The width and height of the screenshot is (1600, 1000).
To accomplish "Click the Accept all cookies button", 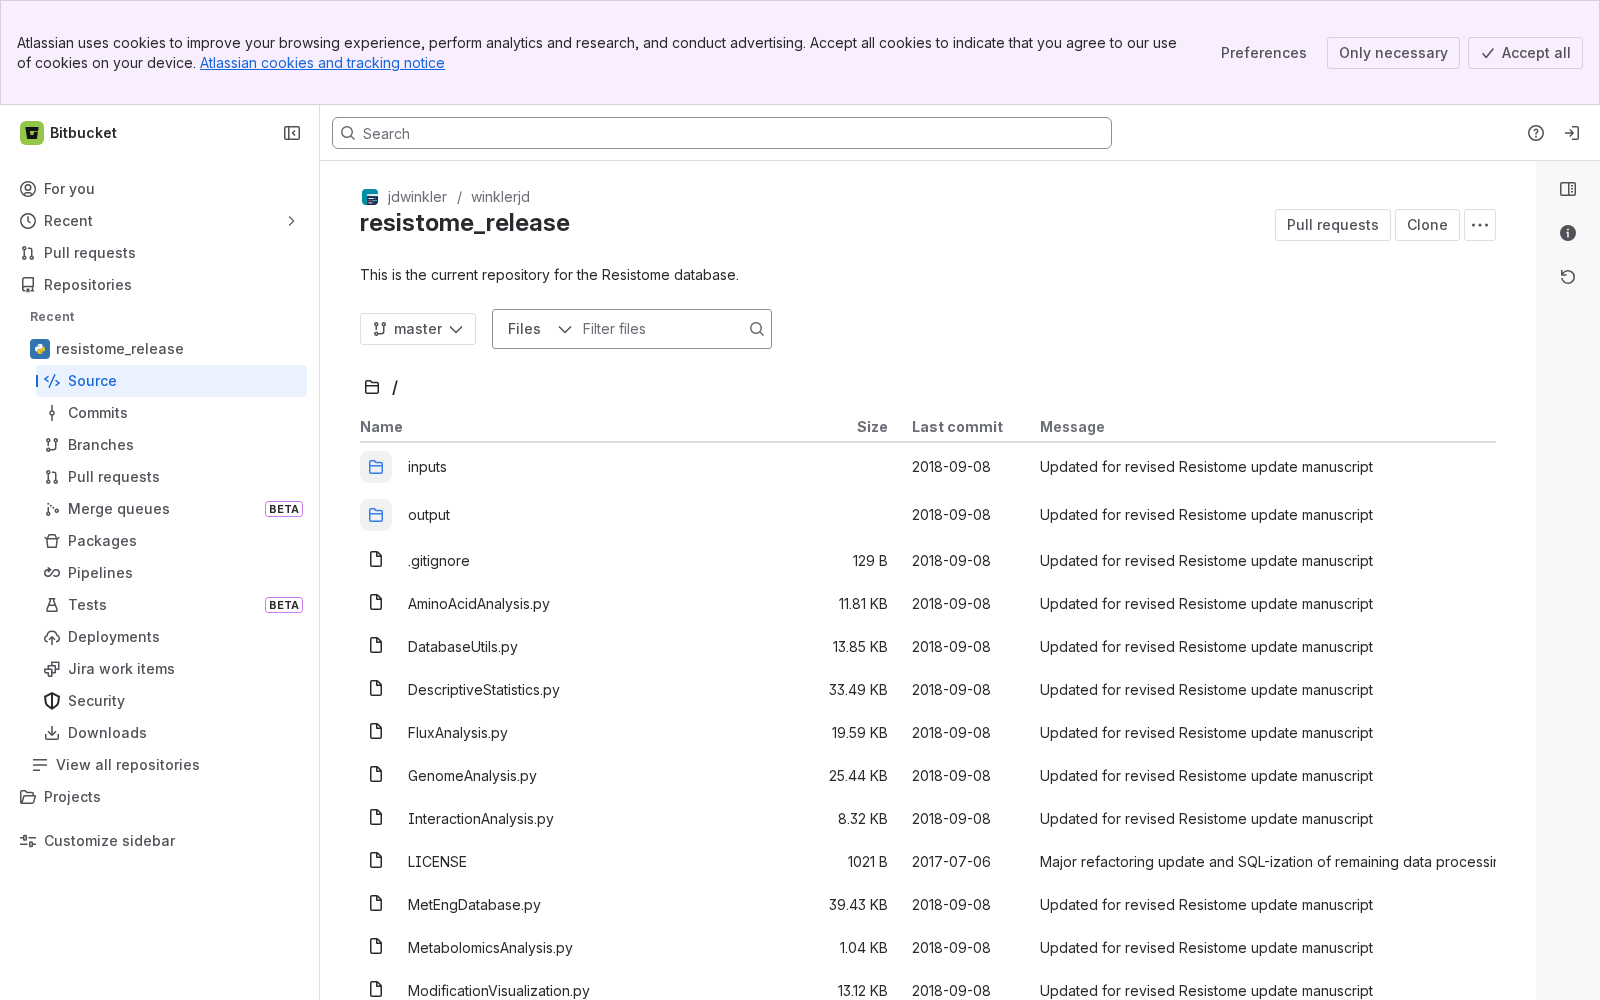I will [1525, 53].
